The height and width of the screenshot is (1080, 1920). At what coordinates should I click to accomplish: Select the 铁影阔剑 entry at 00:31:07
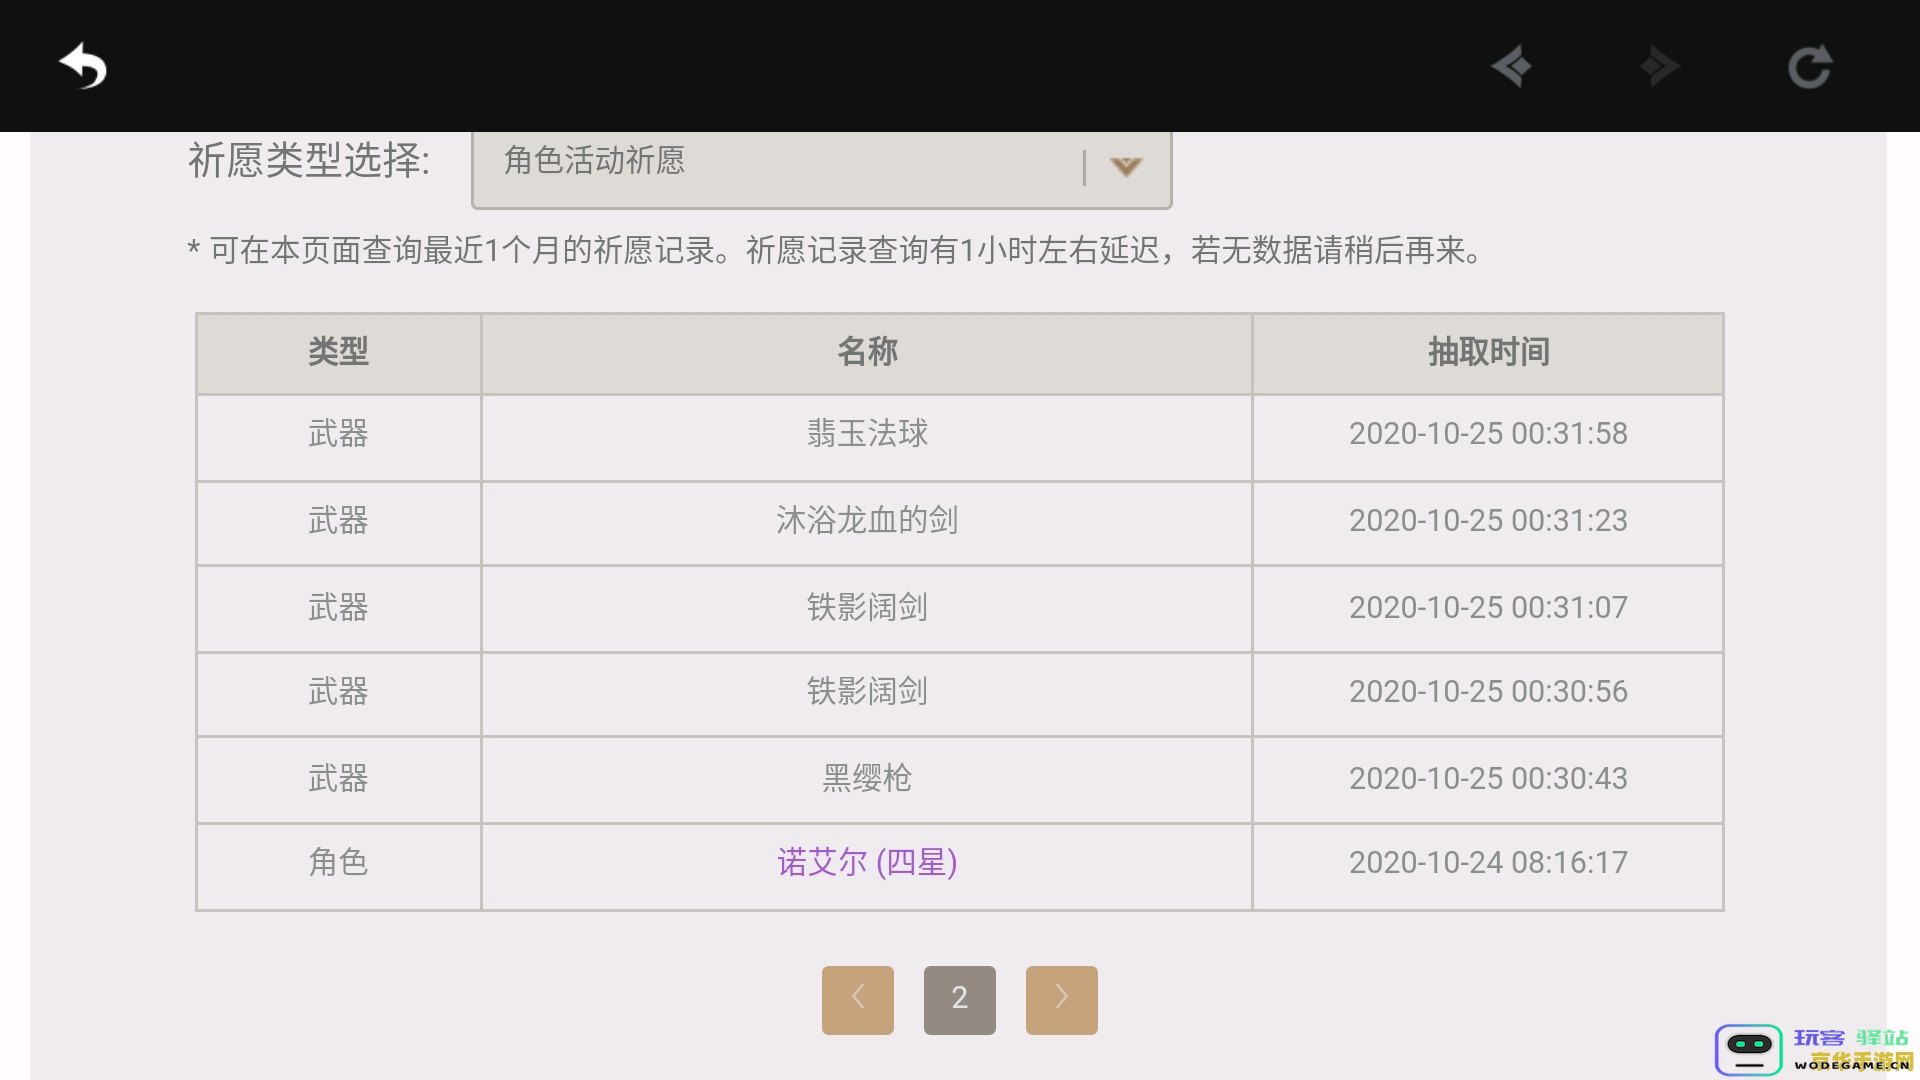867,607
